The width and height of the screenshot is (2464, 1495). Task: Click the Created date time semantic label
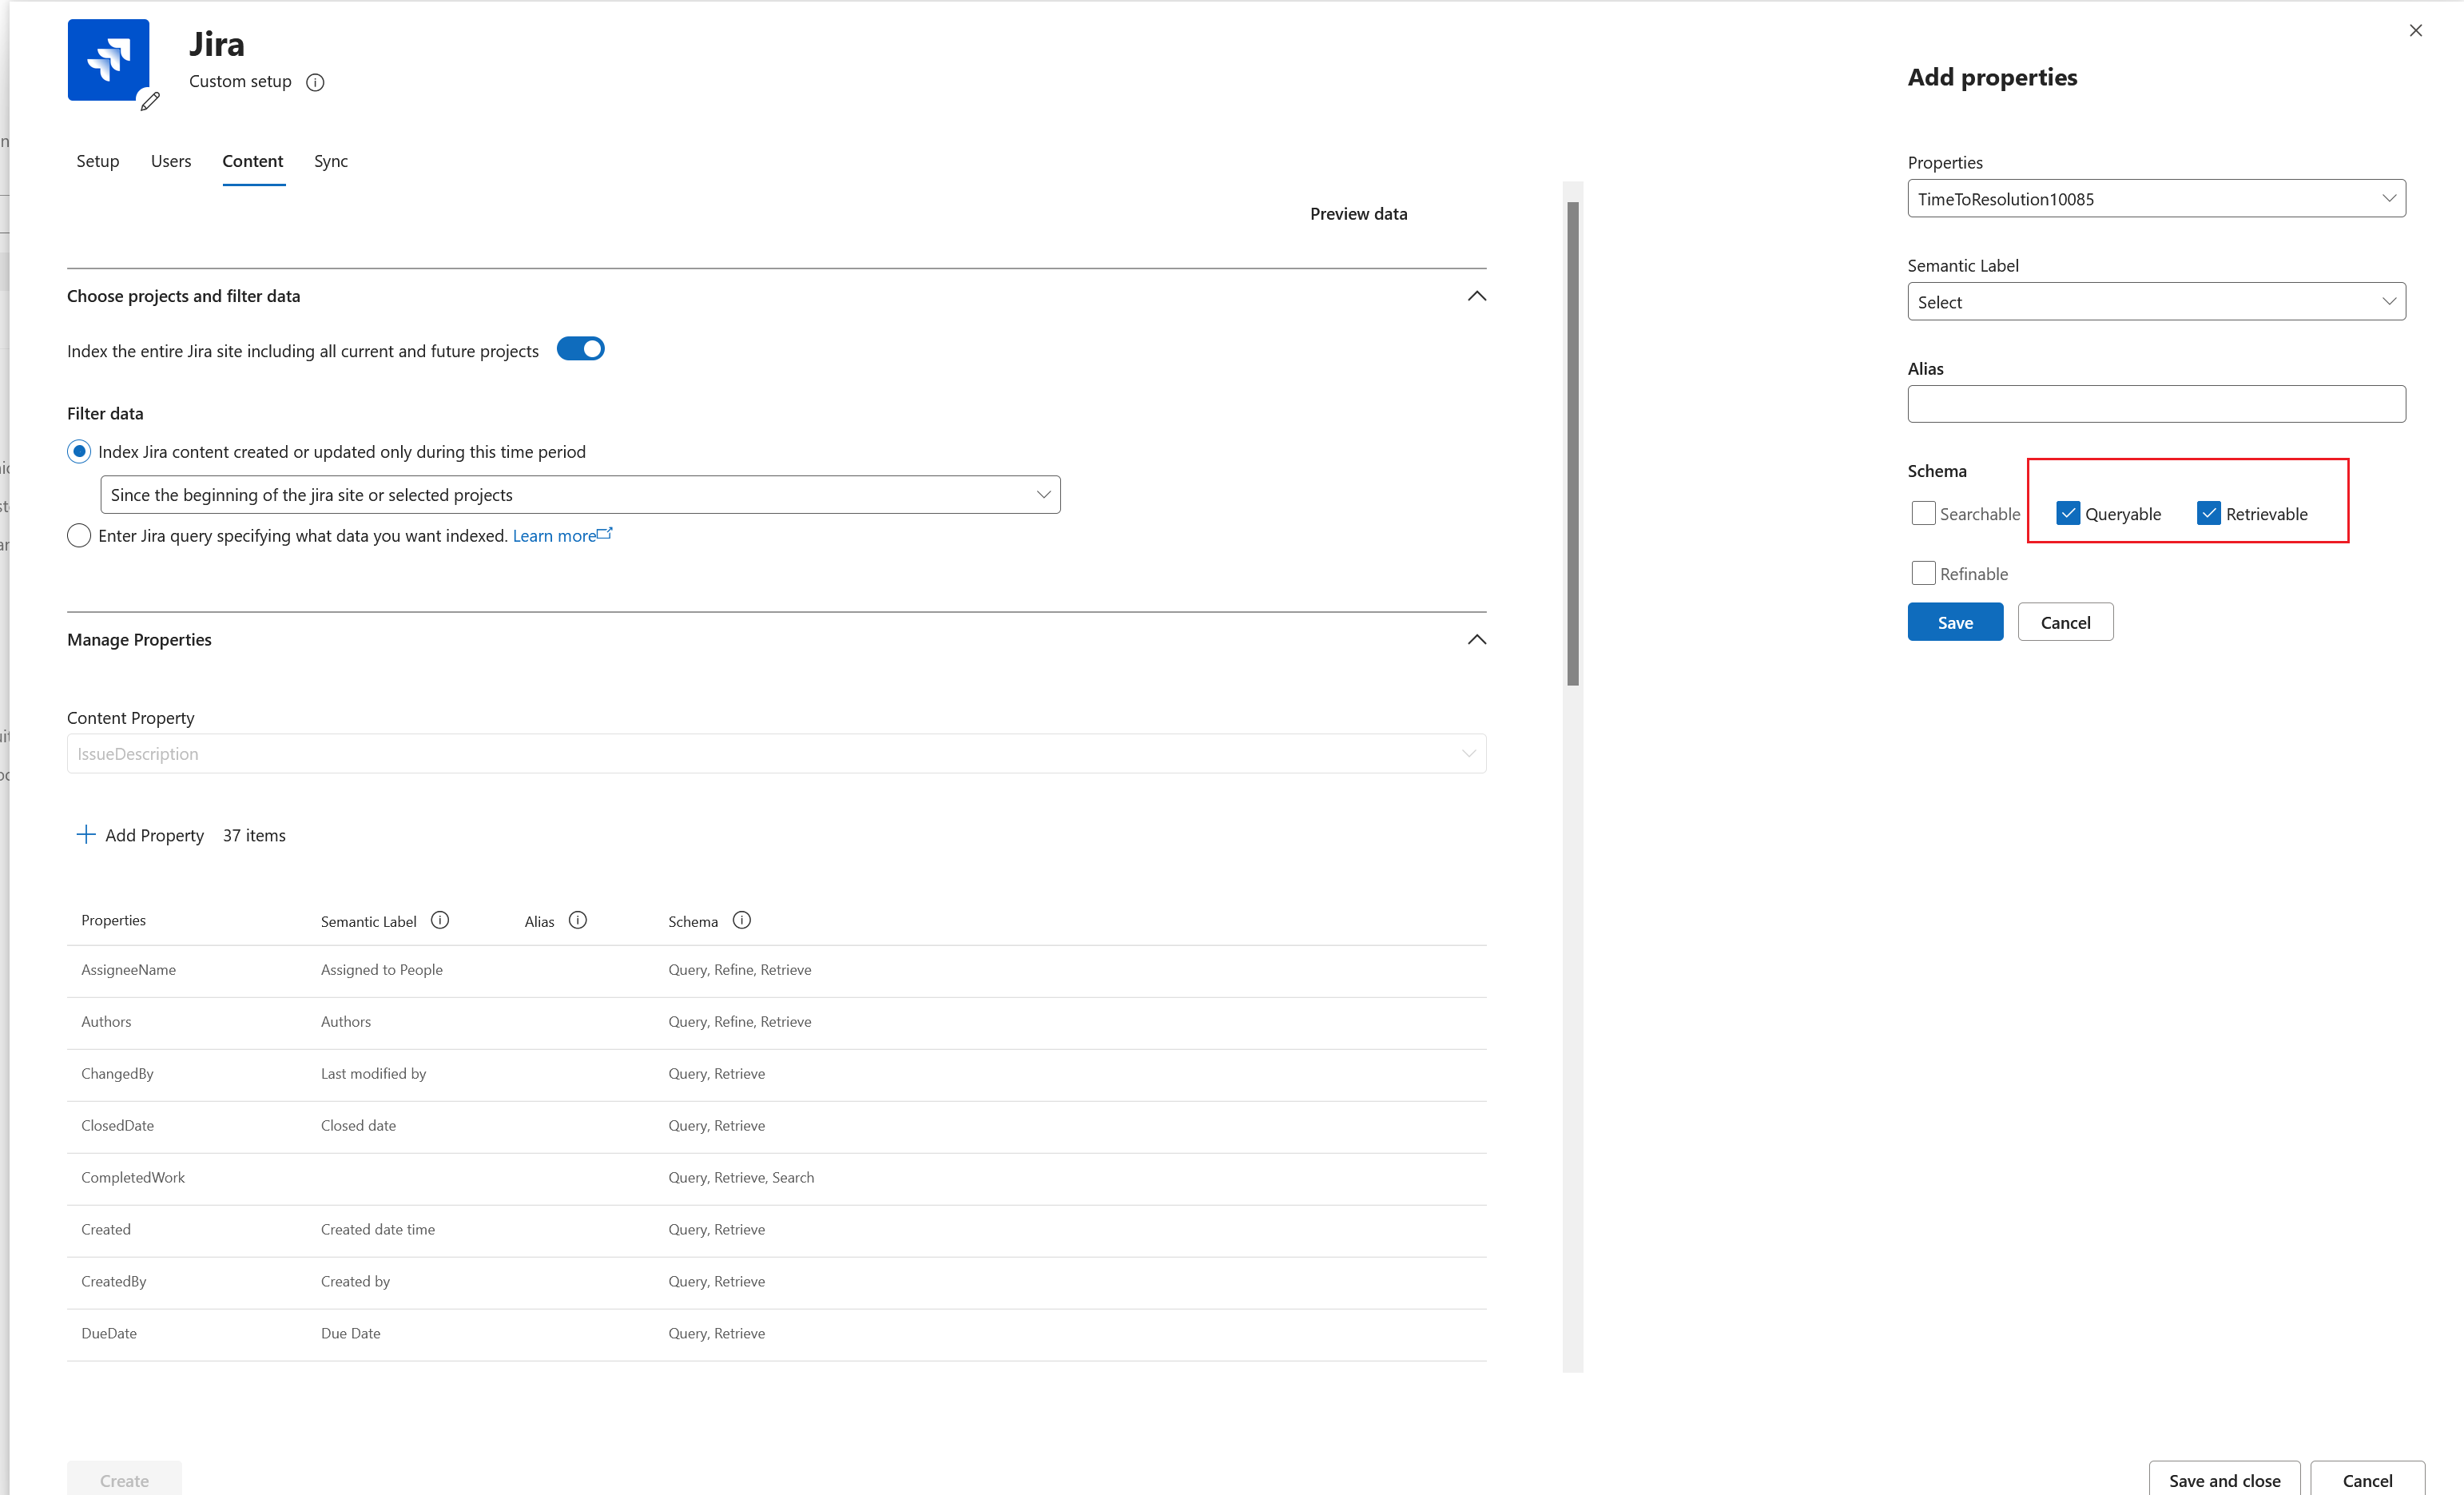[378, 1230]
